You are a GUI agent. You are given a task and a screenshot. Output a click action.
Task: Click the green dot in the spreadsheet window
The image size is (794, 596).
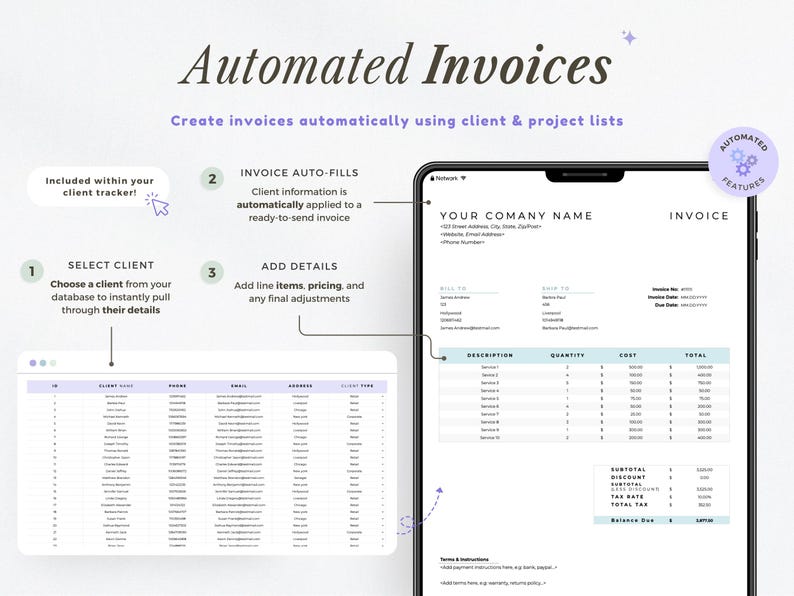pos(53,363)
